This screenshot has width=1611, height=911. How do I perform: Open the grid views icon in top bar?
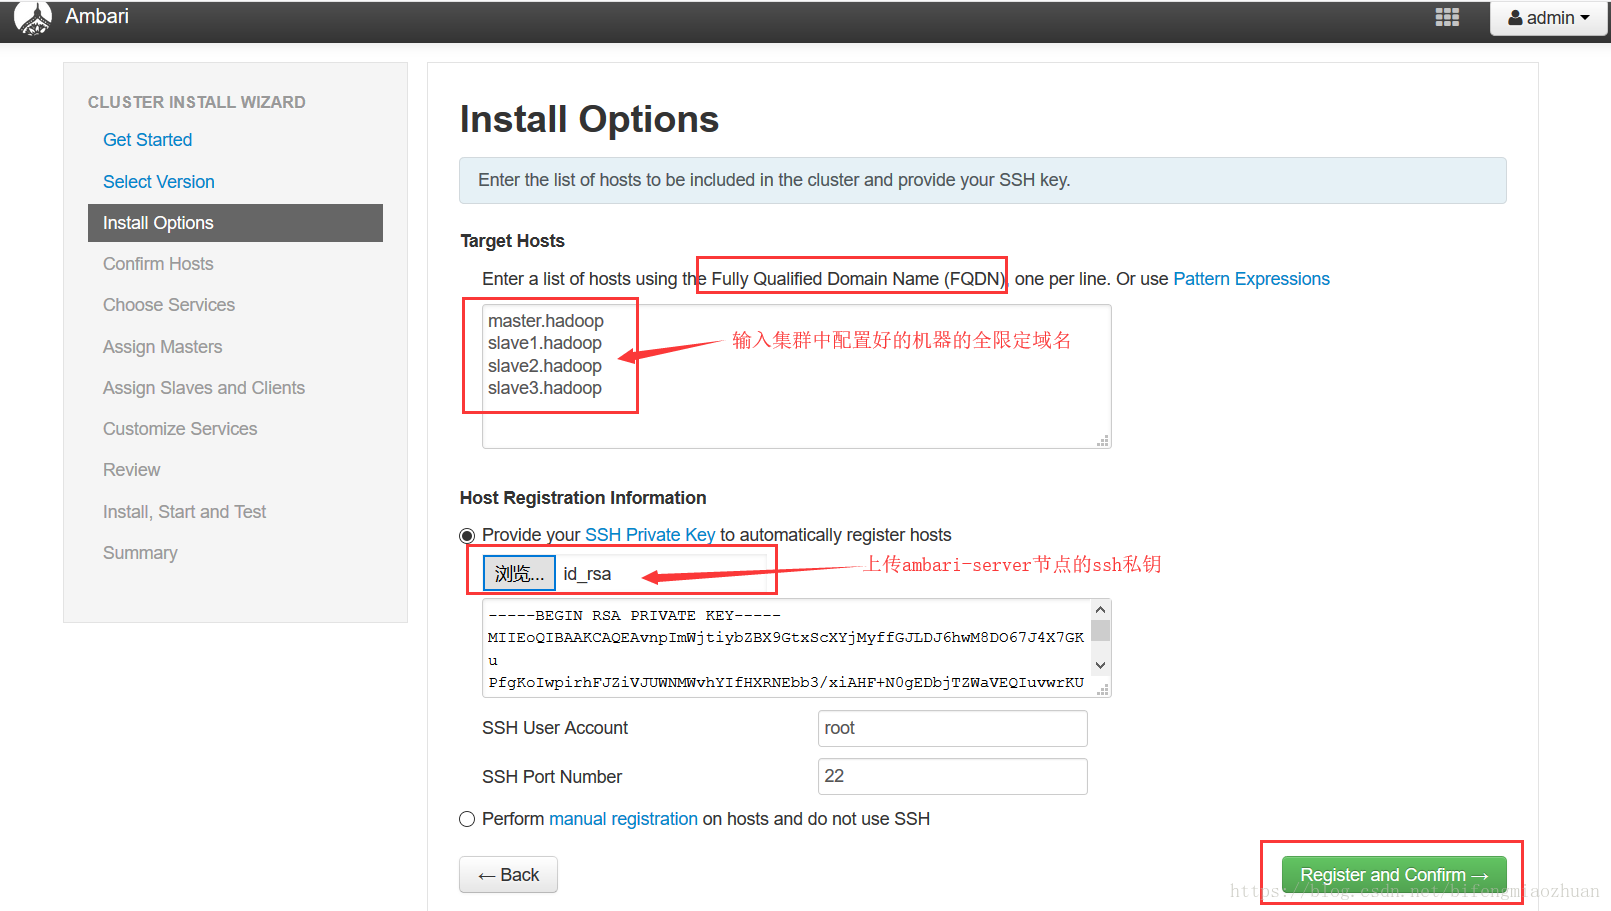click(x=1447, y=18)
